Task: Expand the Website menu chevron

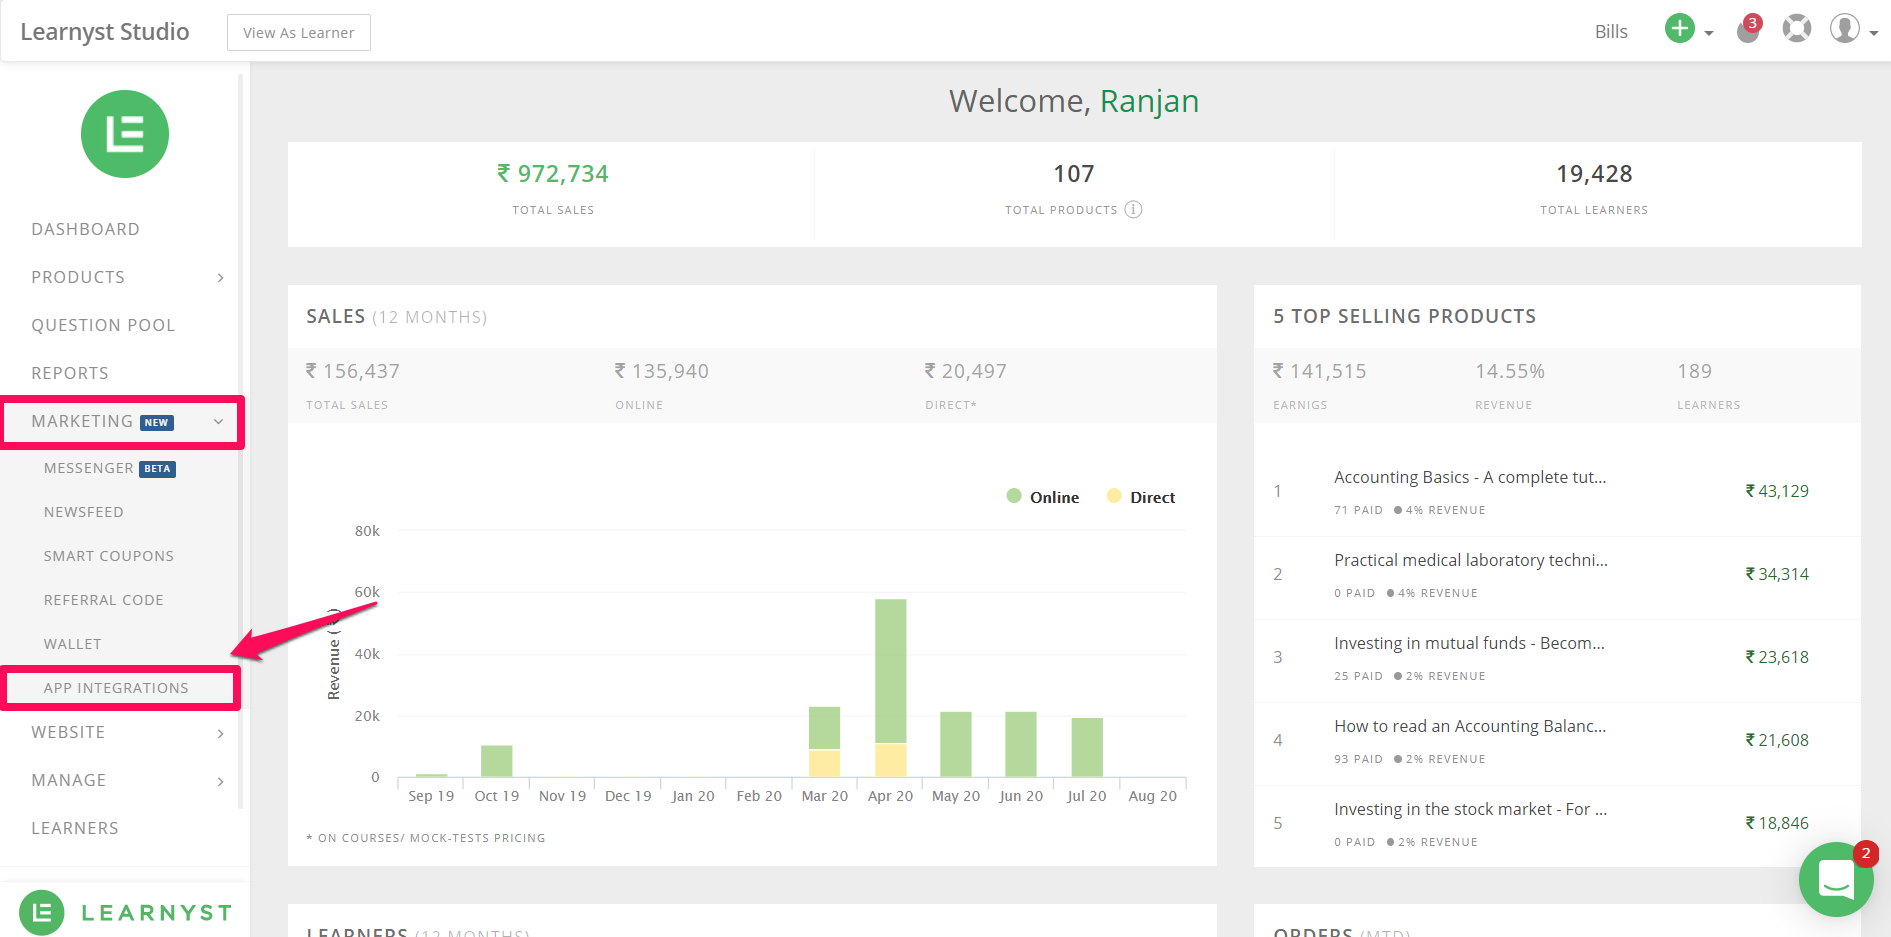Action: 221,733
